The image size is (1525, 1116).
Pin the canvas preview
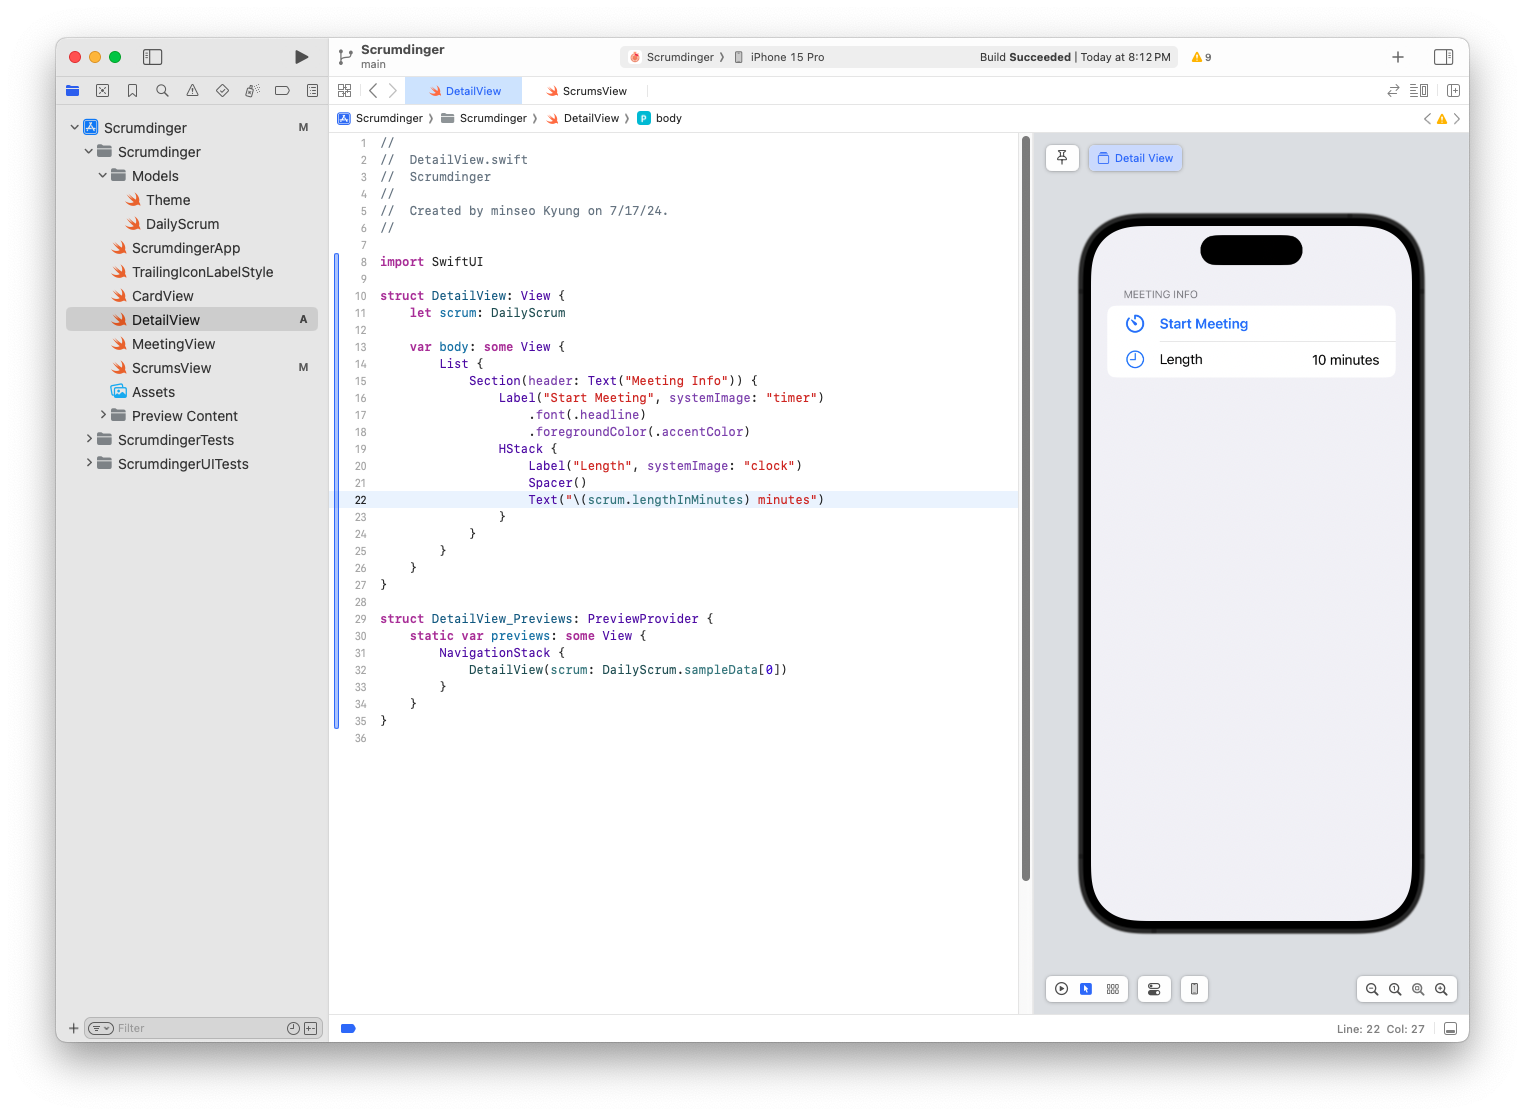point(1062,158)
